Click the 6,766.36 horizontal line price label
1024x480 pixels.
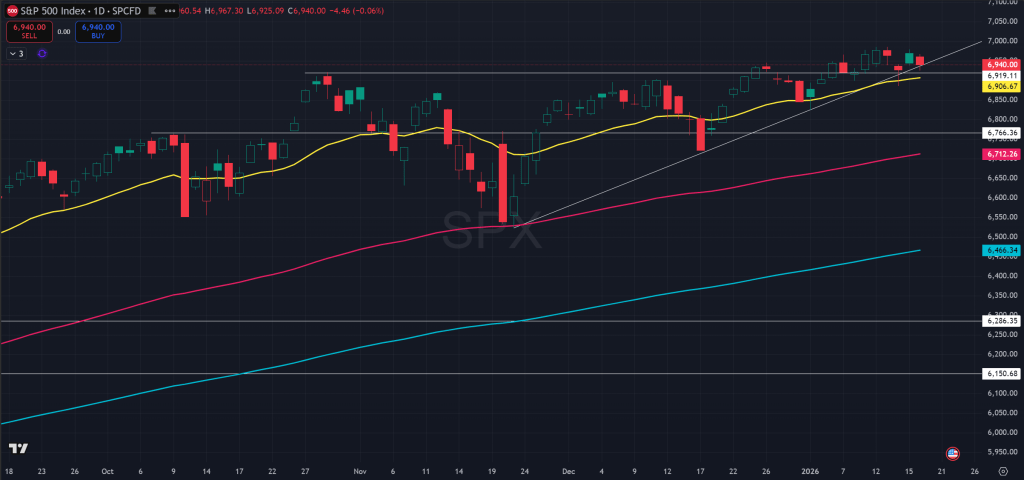(x=1001, y=133)
